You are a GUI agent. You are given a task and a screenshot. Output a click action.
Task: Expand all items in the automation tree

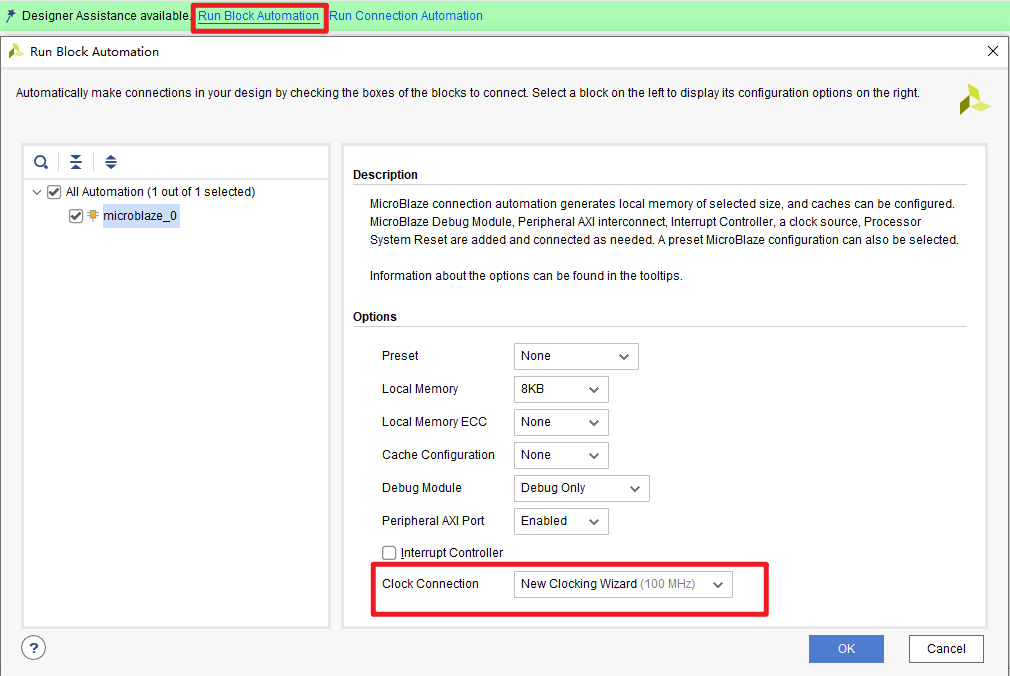click(111, 162)
